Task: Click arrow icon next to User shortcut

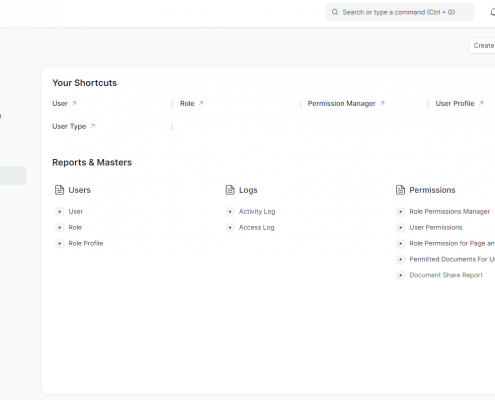Action: tap(74, 103)
